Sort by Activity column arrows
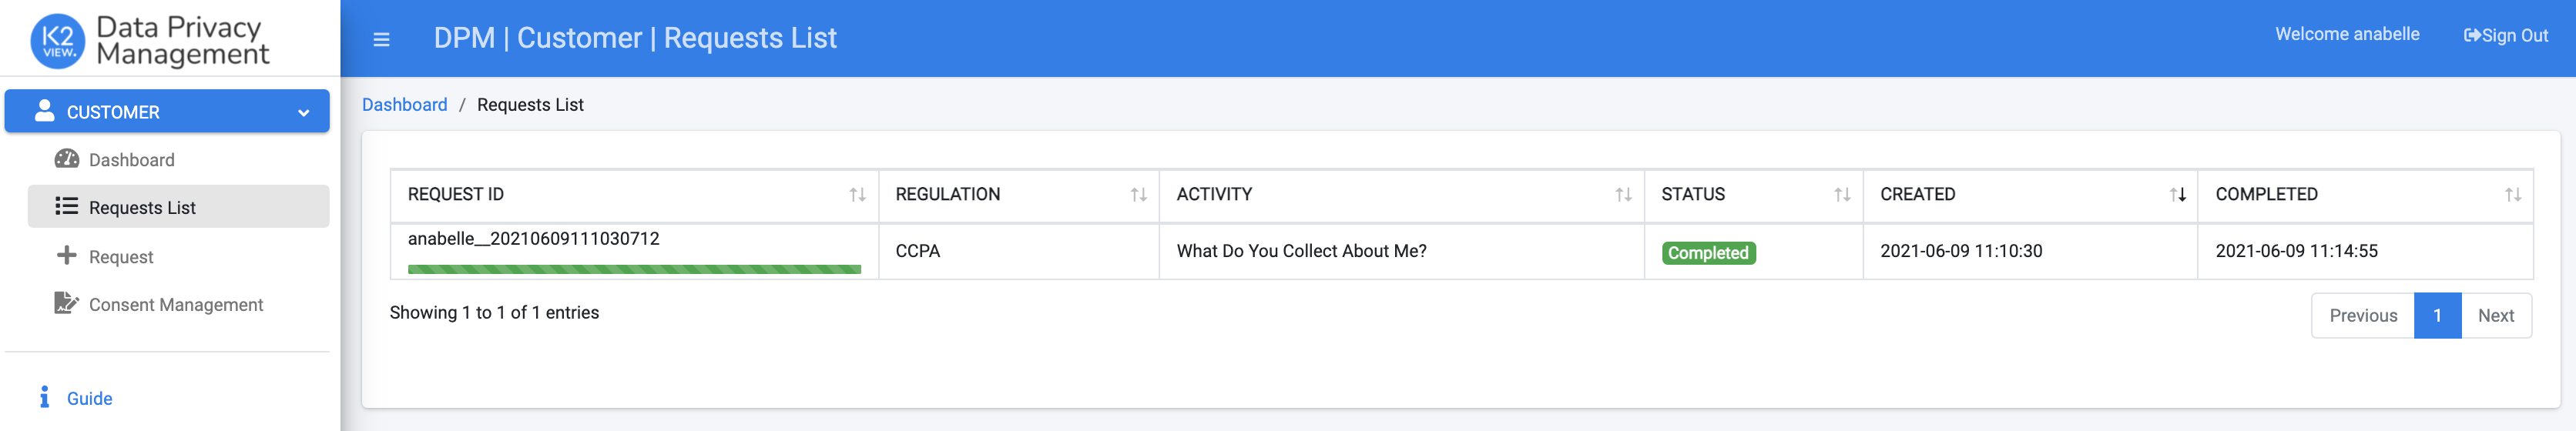This screenshot has height=431, width=2576. coord(1623,195)
